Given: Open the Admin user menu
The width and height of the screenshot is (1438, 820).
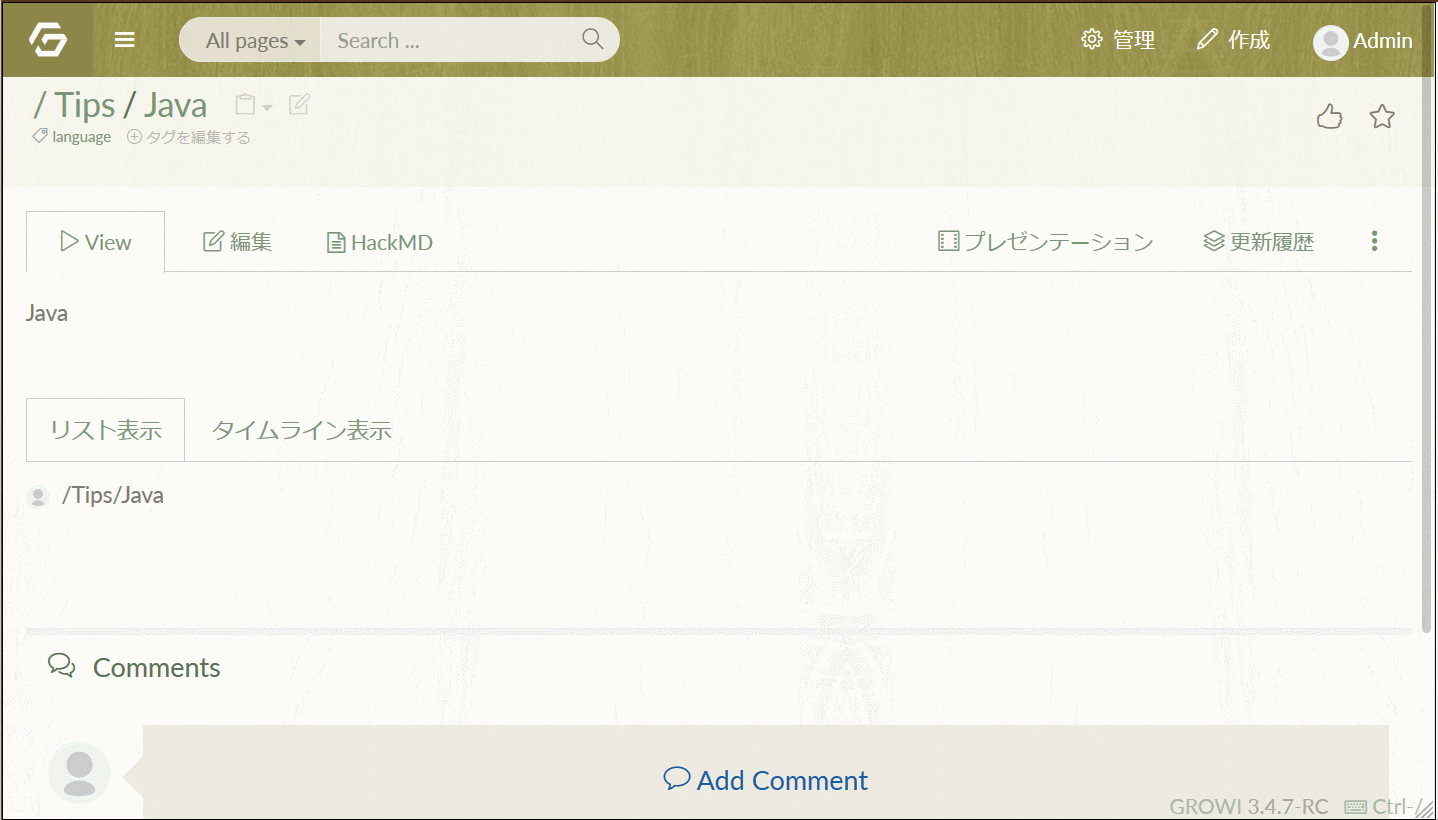Looking at the screenshot, I should (x=1362, y=41).
